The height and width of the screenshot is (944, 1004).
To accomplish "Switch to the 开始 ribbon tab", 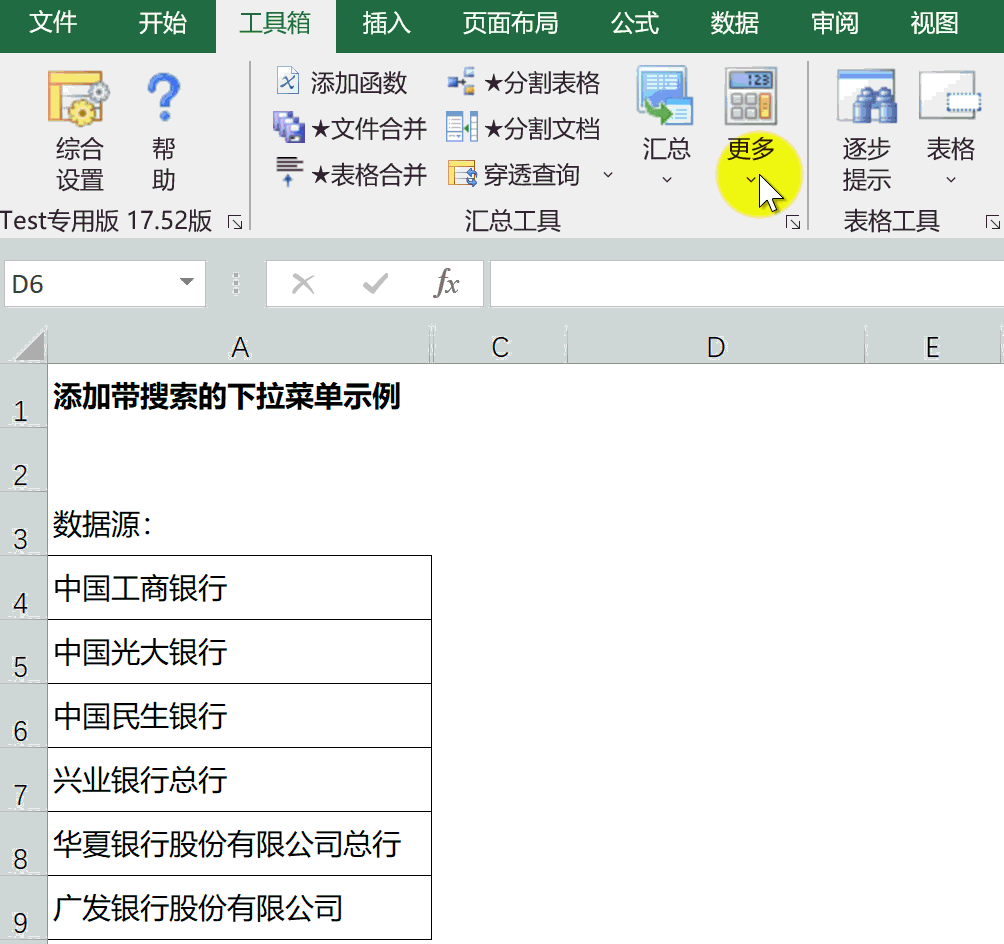I will (162, 24).
